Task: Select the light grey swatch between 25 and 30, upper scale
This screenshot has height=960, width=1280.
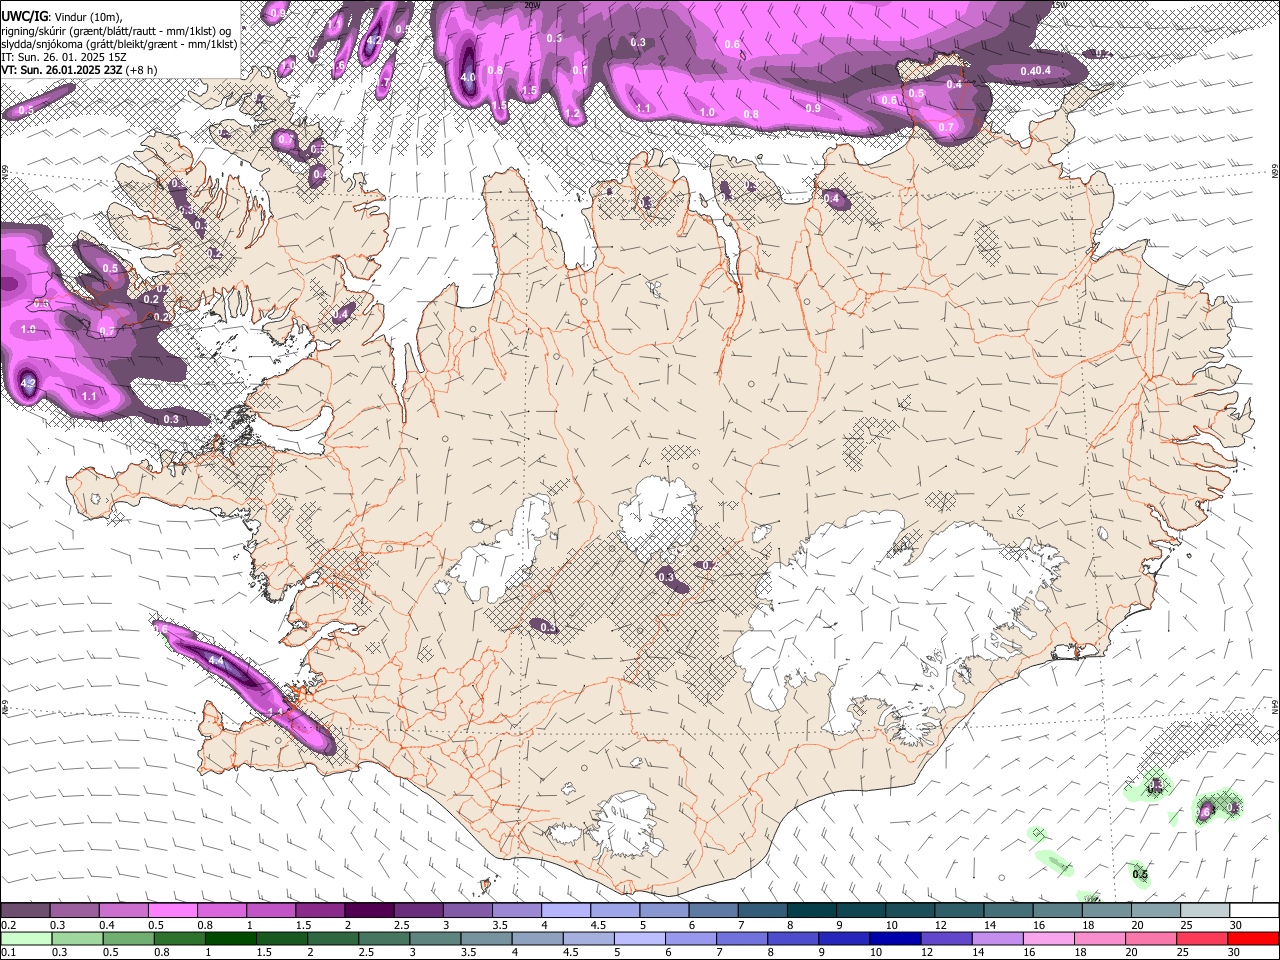Action: click(x=1204, y=910)
